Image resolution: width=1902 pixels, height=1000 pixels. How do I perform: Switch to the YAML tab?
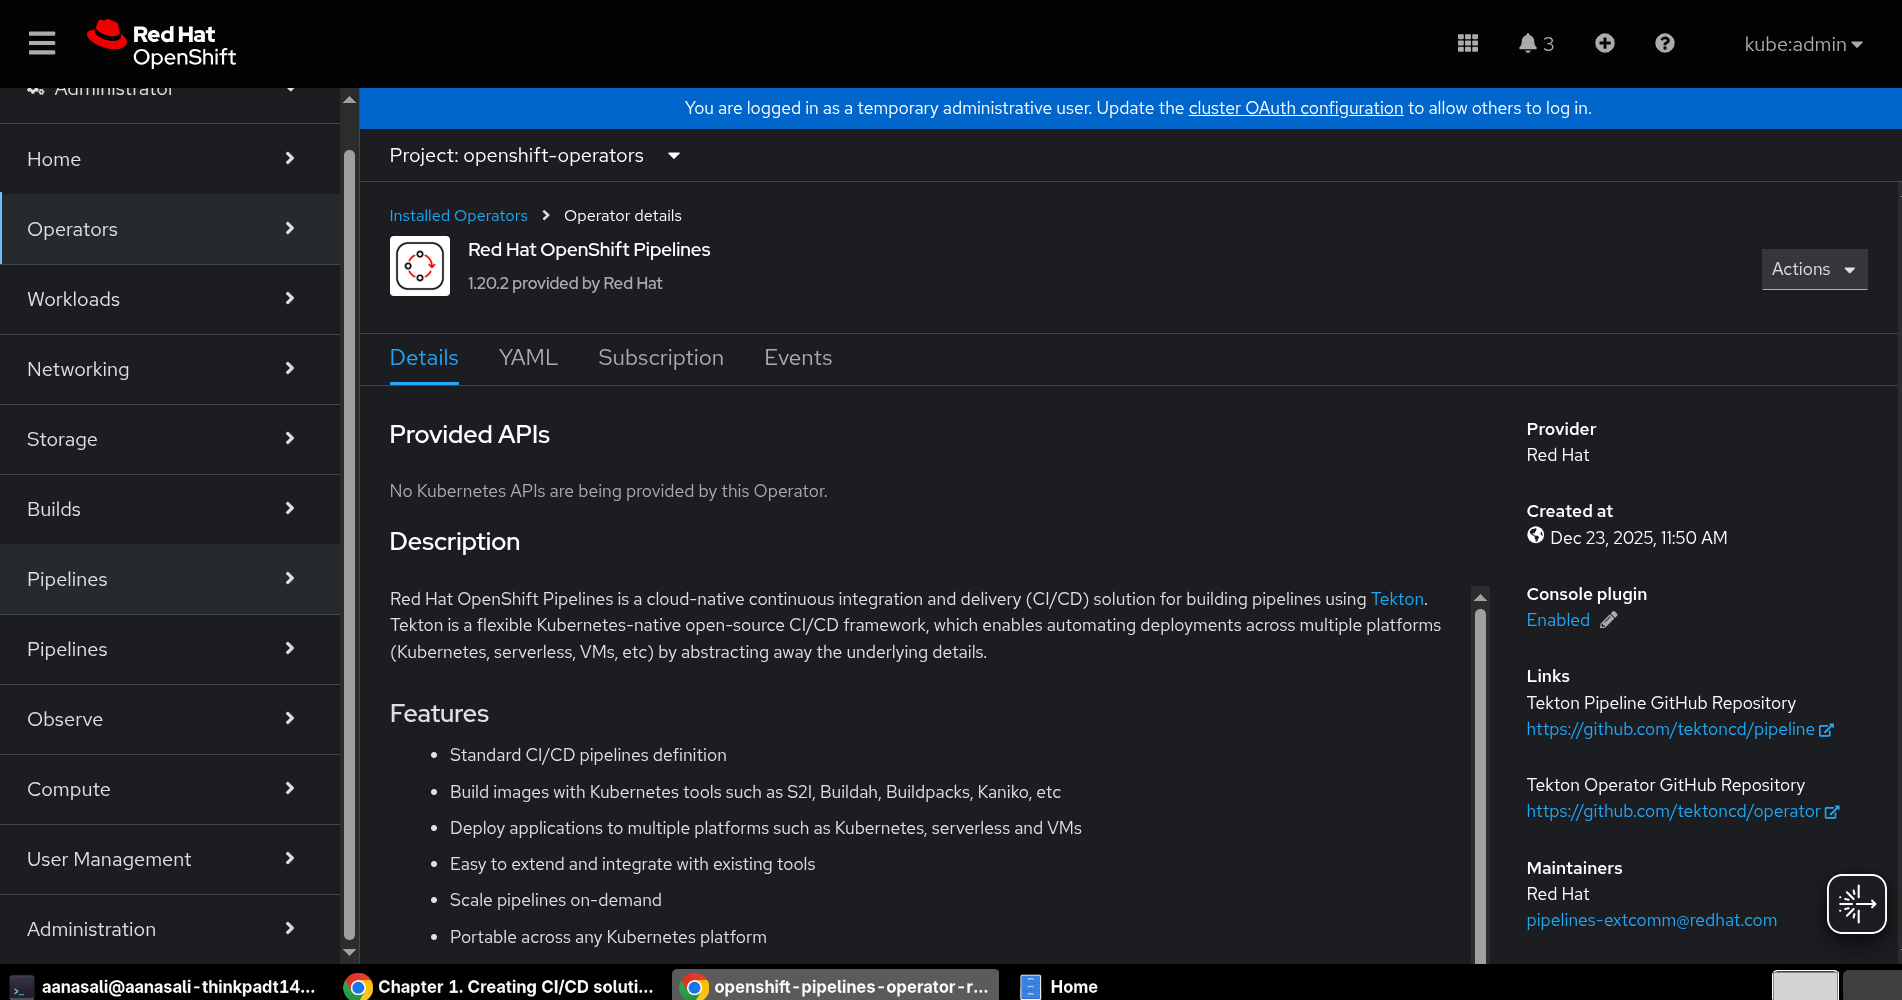point(528,358)
